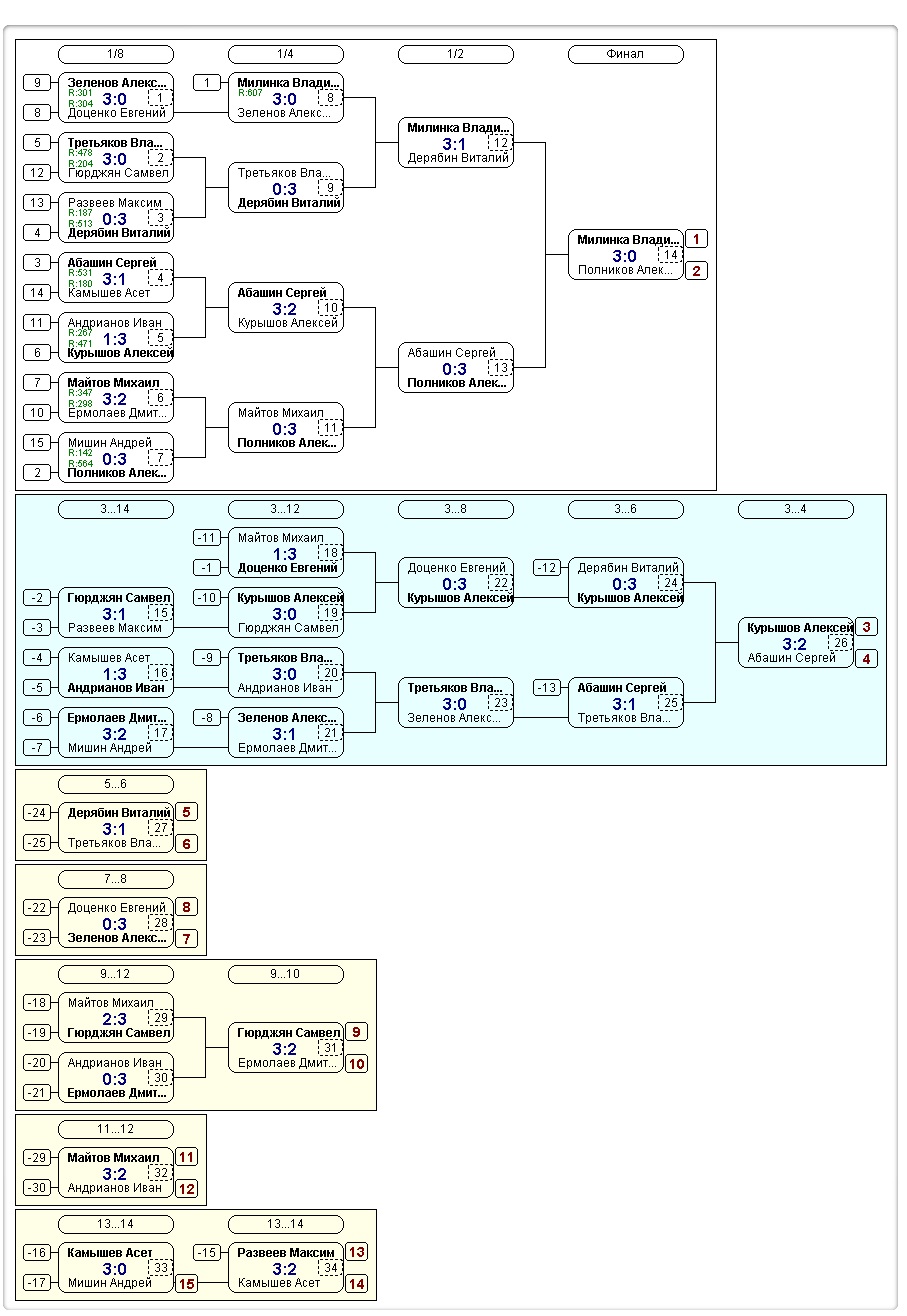
Task: Click the red place badge 3 next to Курышов
Action: coord(867,627)
